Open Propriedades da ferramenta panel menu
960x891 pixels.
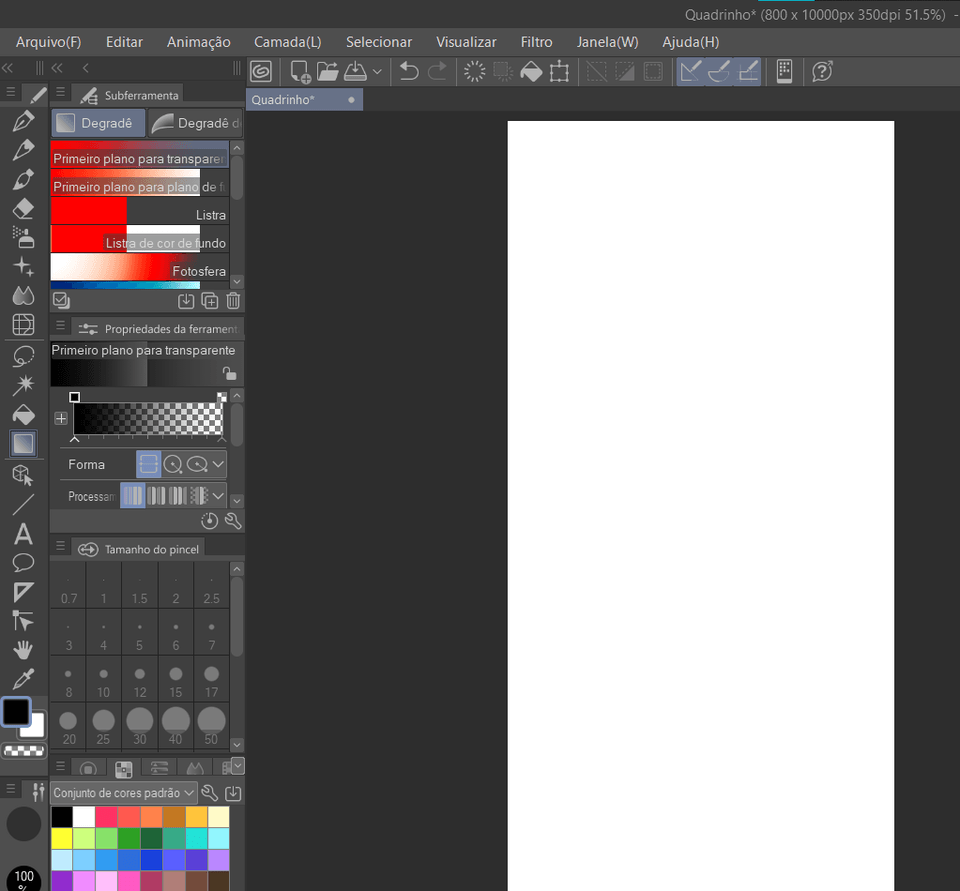[61, 325]
